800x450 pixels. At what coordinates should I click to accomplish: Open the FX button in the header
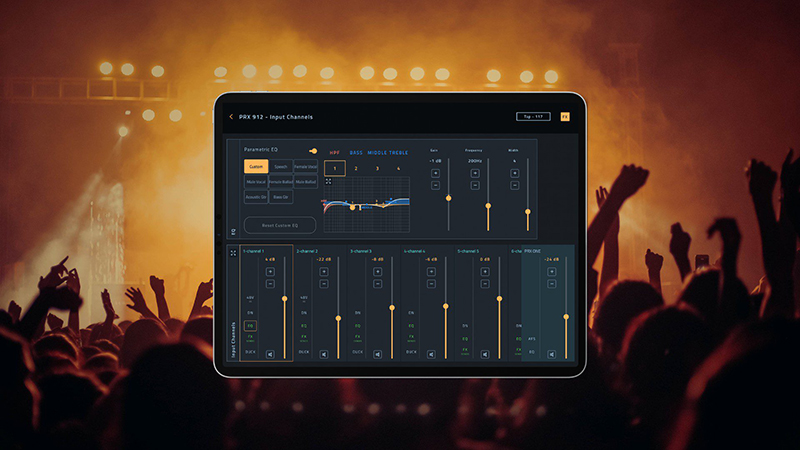tap(565, 117)
